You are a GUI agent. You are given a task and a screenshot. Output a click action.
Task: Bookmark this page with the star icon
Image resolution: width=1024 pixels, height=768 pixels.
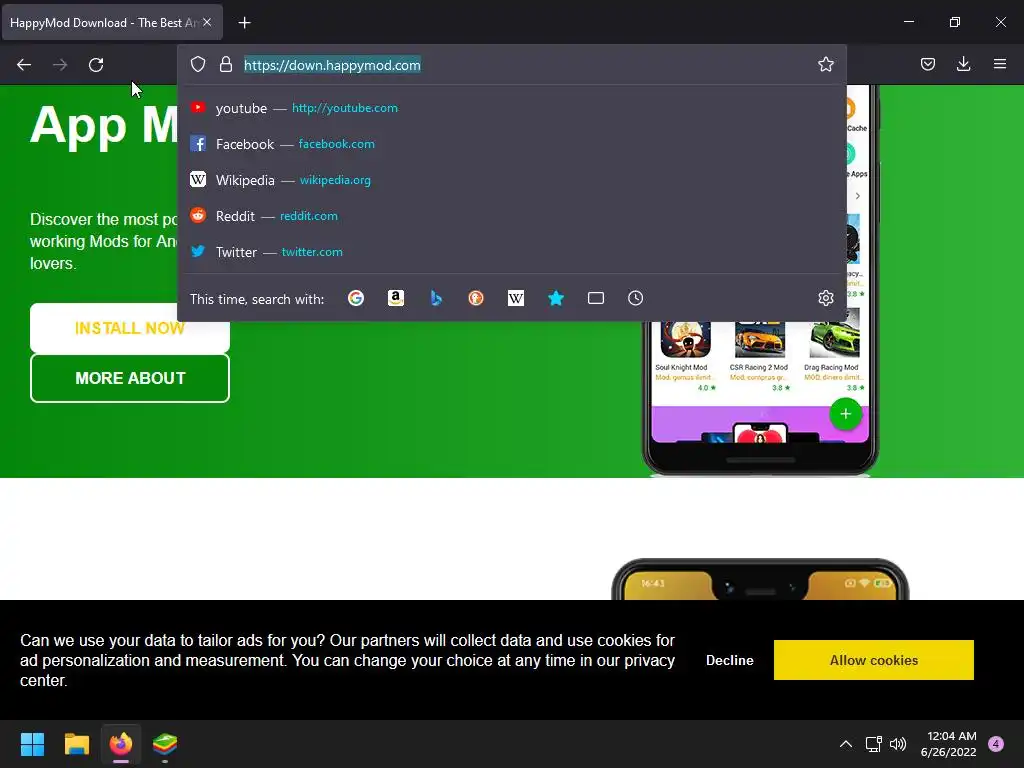(825, 64)
